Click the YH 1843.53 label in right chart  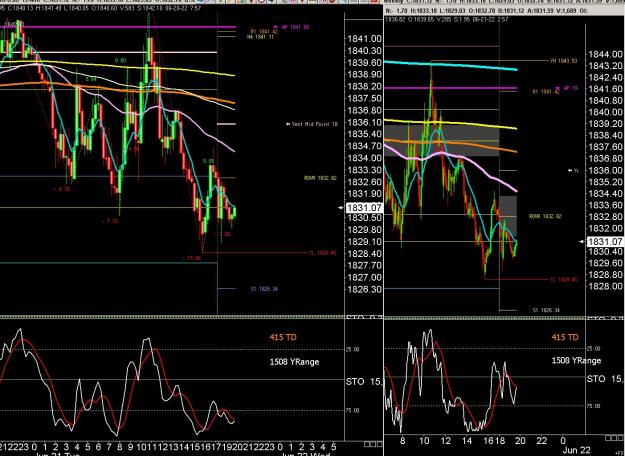point(564,61)
